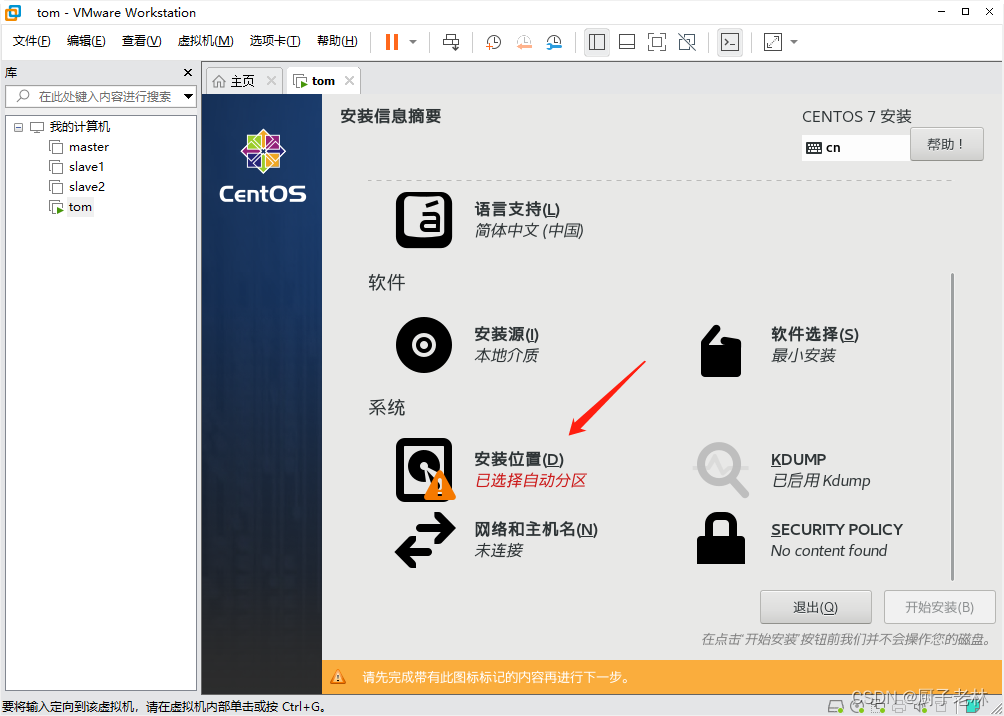
Task: Open the dropdown arrow beside the pause button
Action: coord(413,42)
